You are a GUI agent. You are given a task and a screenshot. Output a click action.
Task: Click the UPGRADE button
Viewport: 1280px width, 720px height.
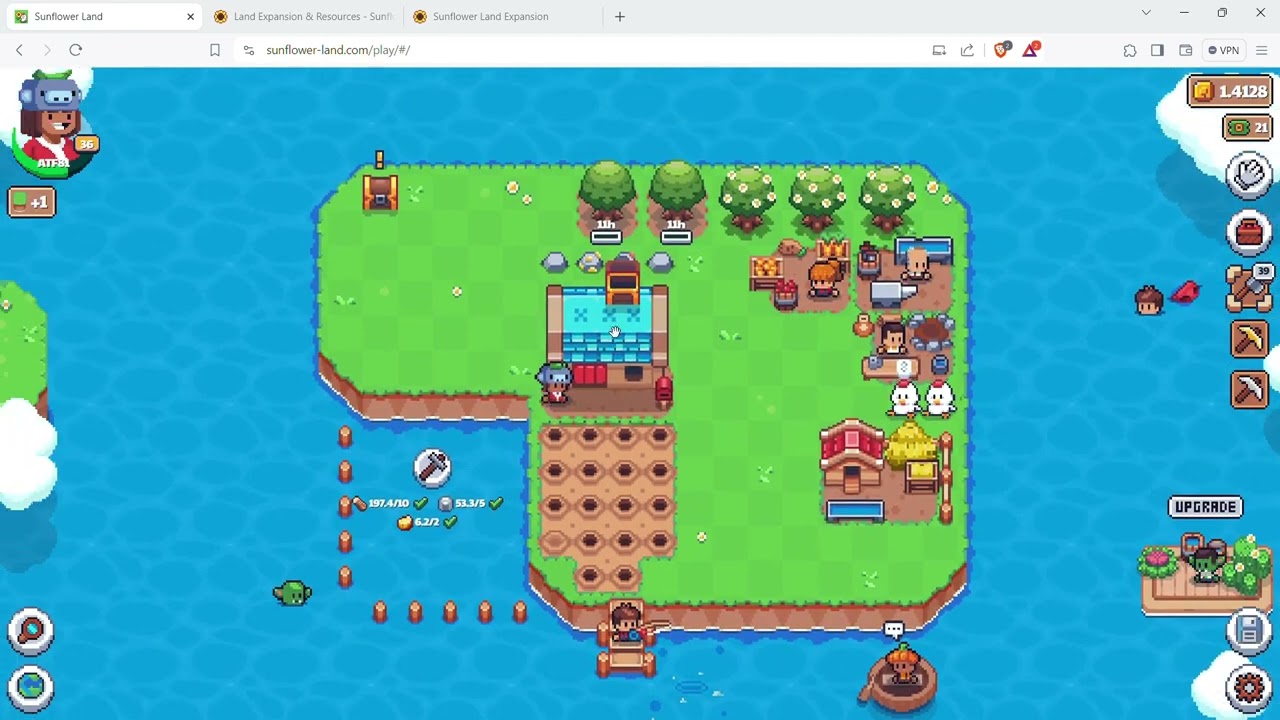point(1205,507)
